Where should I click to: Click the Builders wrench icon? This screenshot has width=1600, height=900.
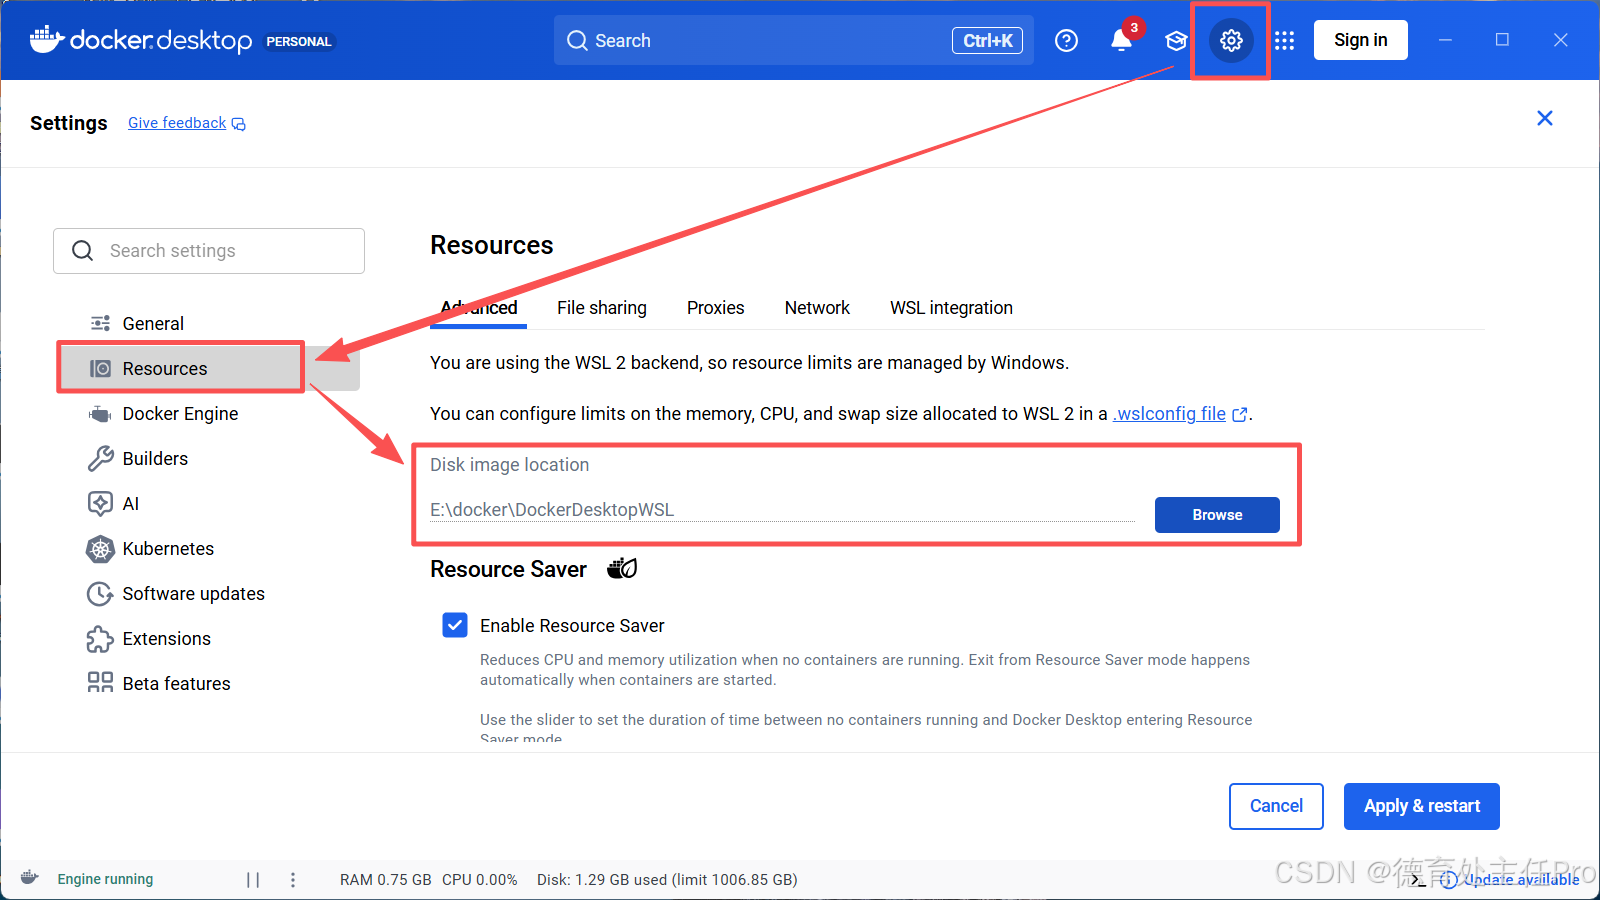(100, 458)
